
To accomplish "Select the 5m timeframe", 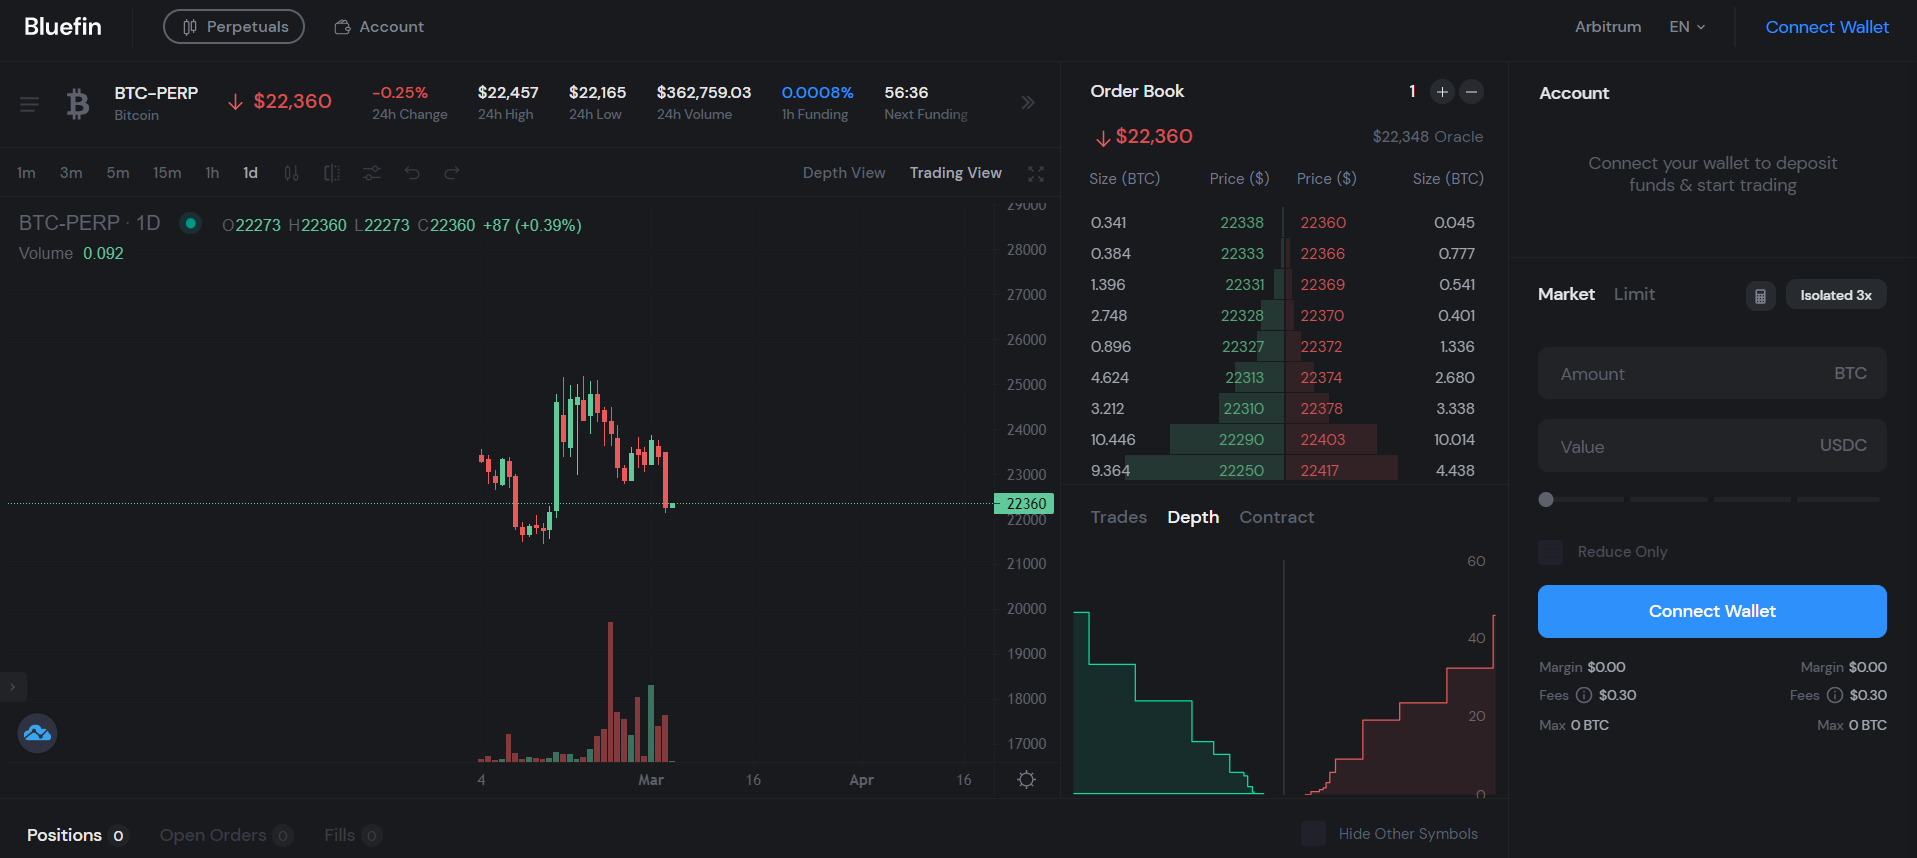I will pos(118,173).
